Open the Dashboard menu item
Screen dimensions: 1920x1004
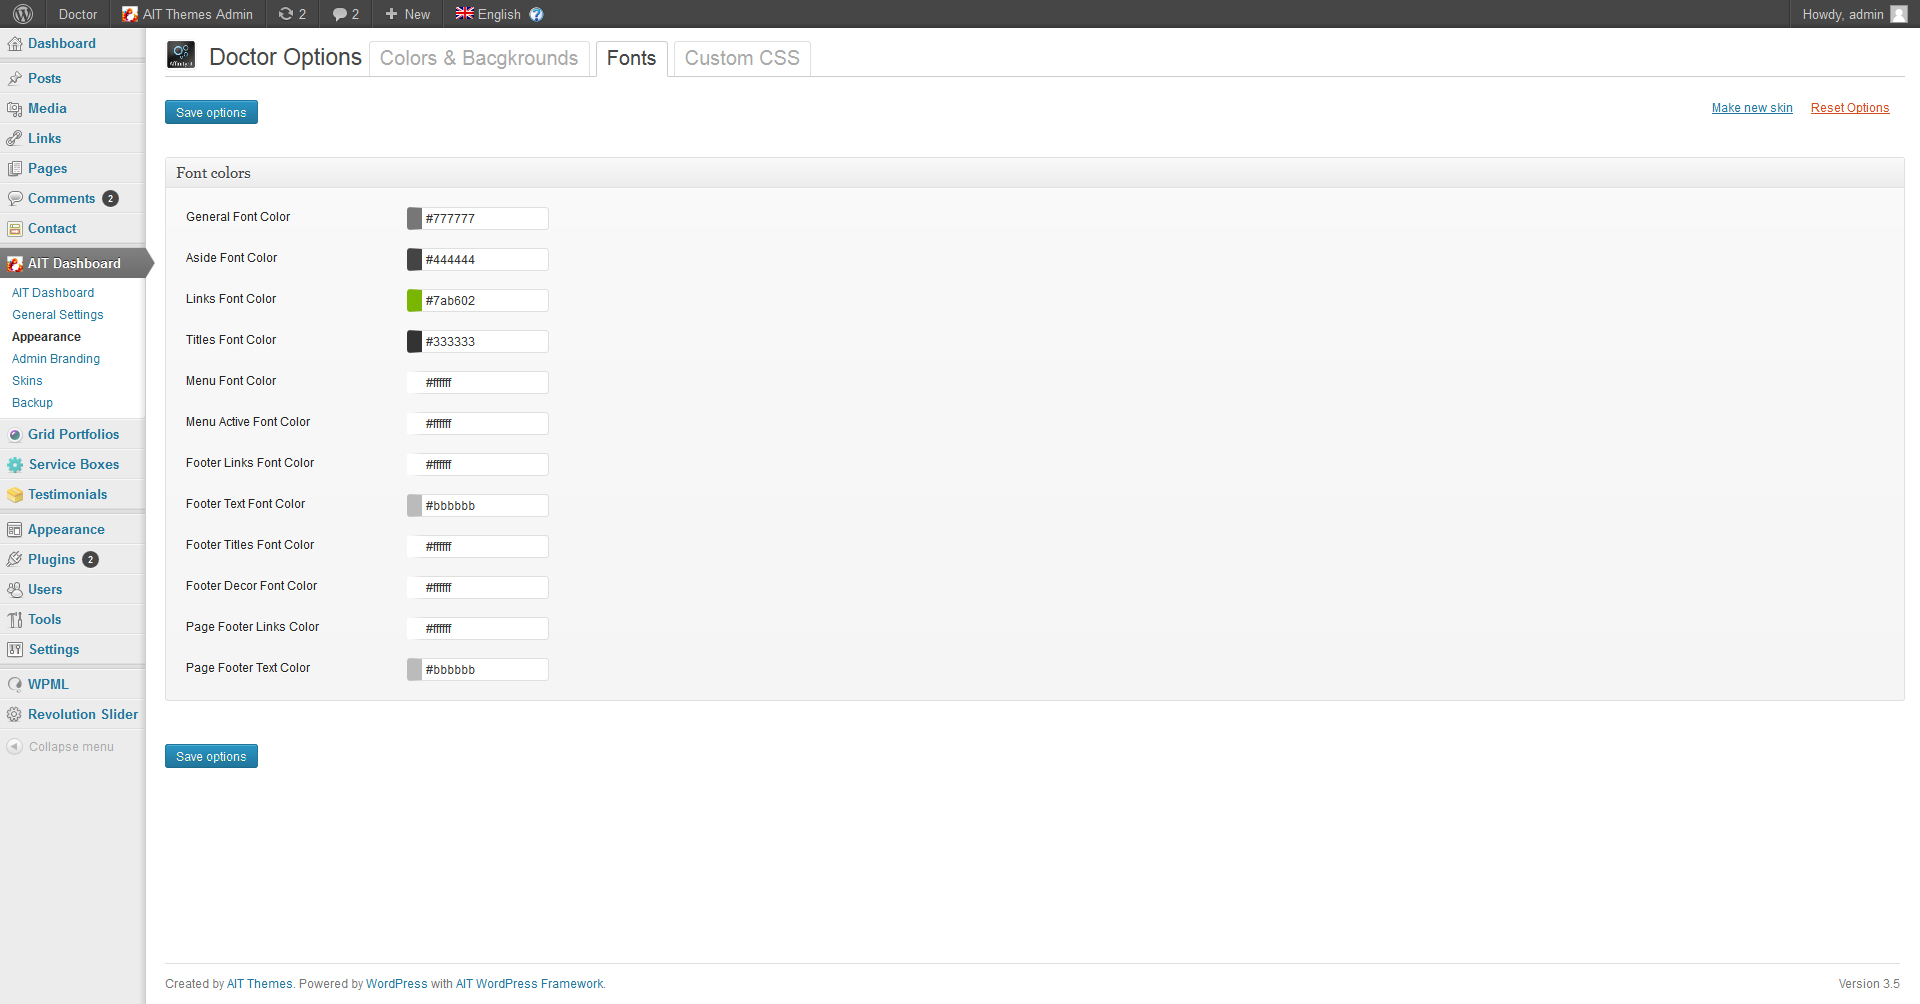[61, 44]
